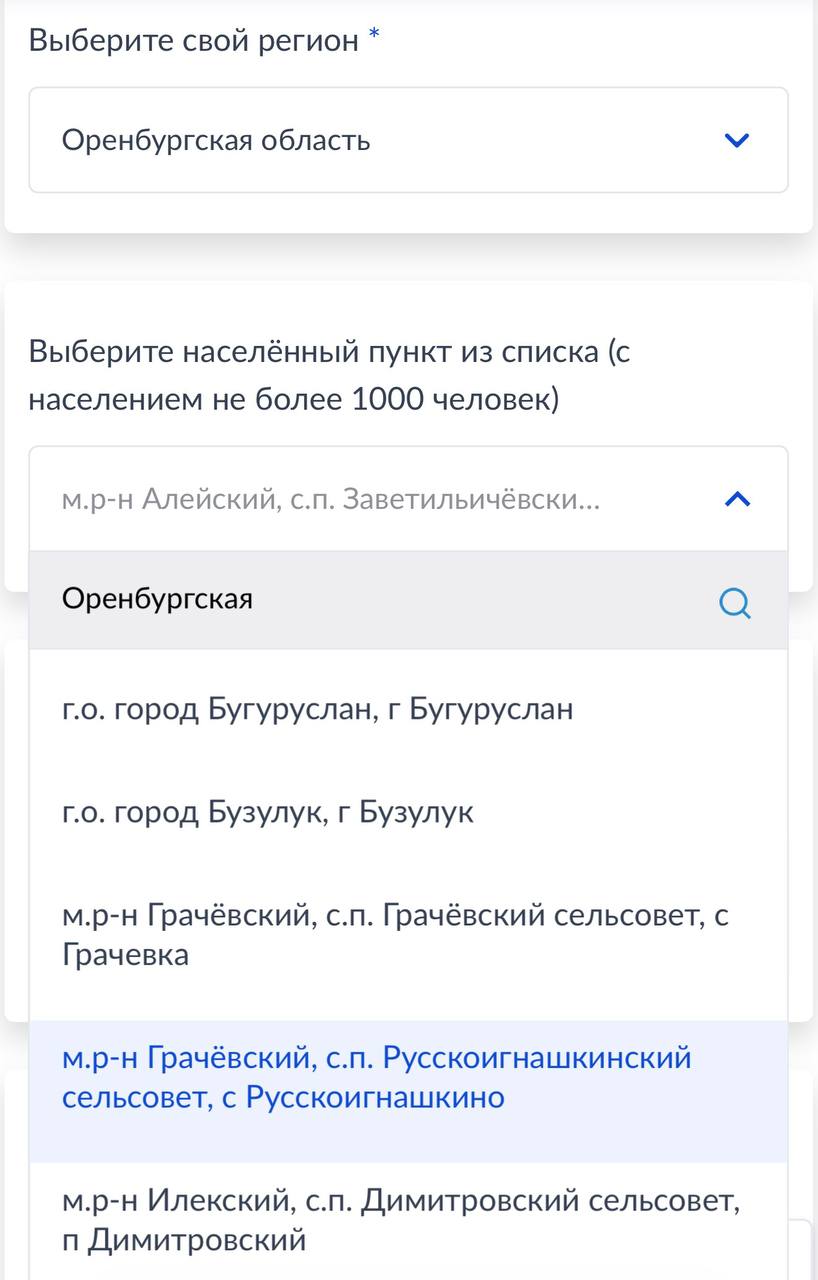The height and width of the screenshot is (1280, 818).
Task: Click the м.р-н Алейский settlement combo box
Action: coord(380,499)
